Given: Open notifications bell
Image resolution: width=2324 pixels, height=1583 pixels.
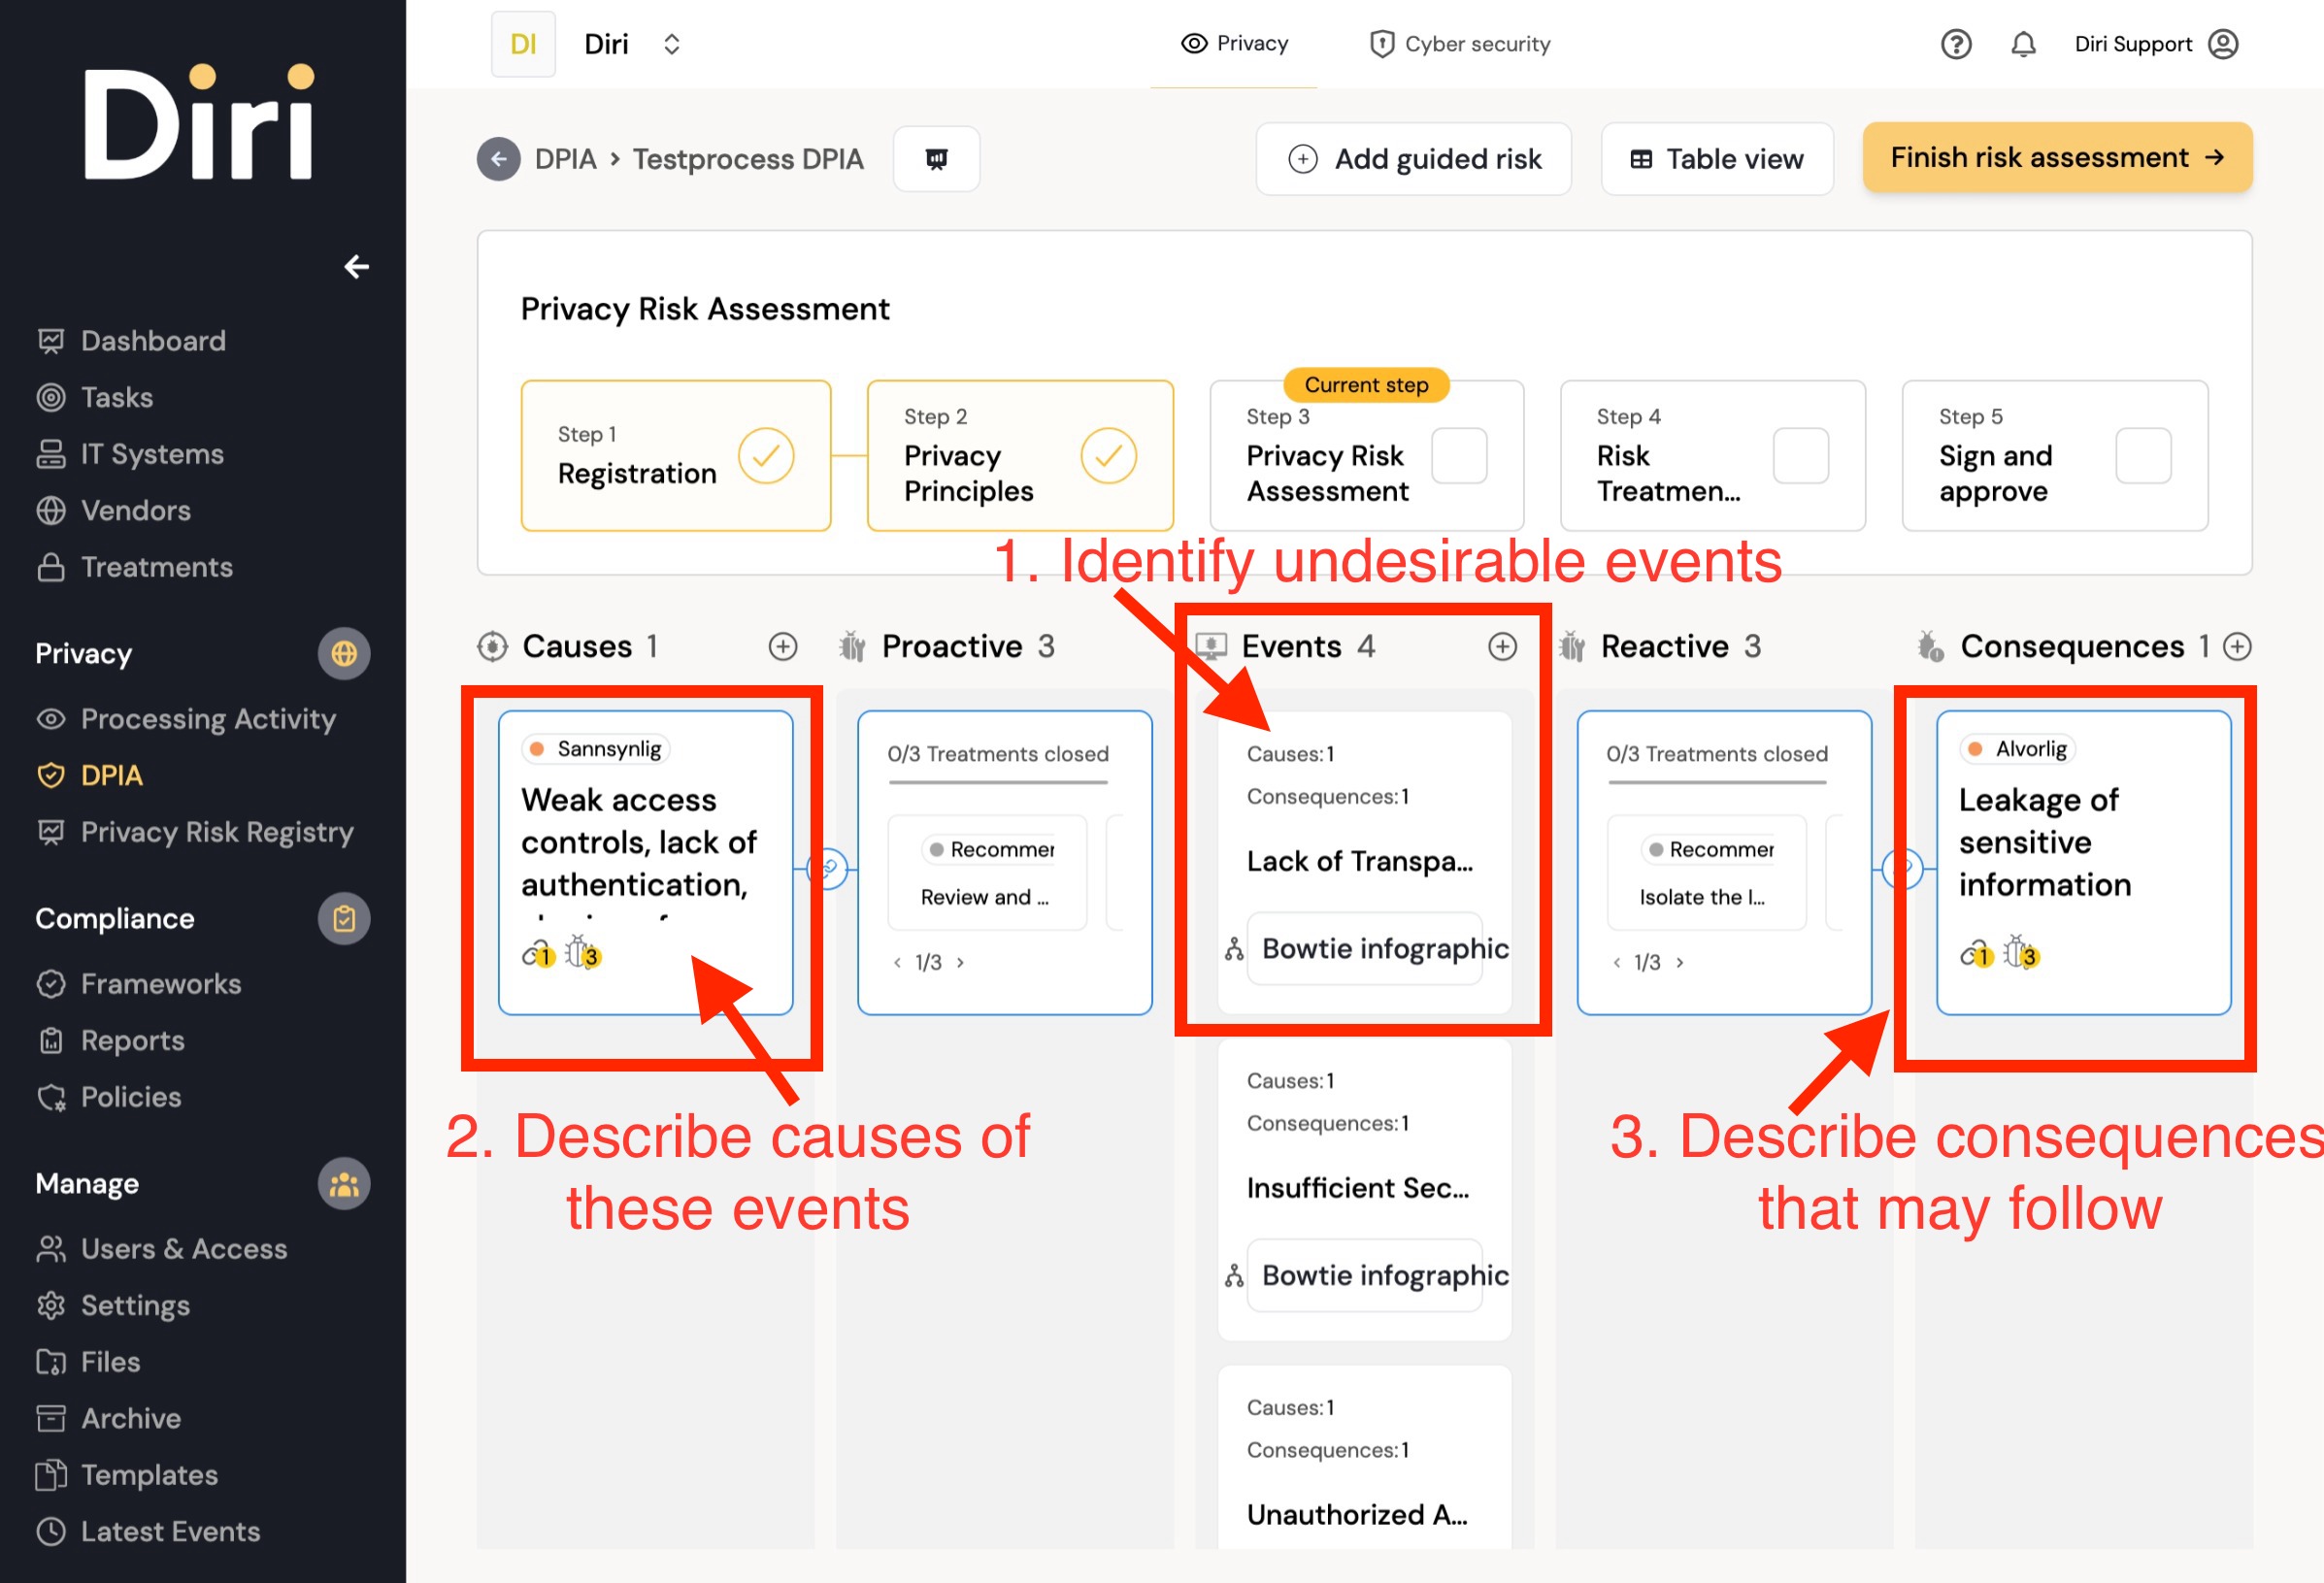Looking at the screenshot, I should tap(2023, 44).
